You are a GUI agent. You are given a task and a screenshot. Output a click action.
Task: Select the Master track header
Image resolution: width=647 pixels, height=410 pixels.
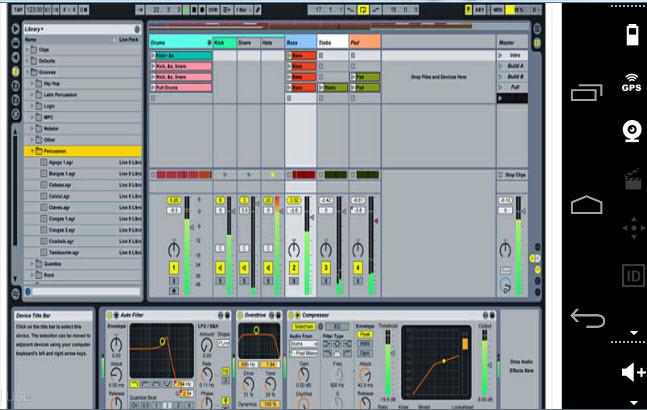pyautogui.click(x=512, y=42)
